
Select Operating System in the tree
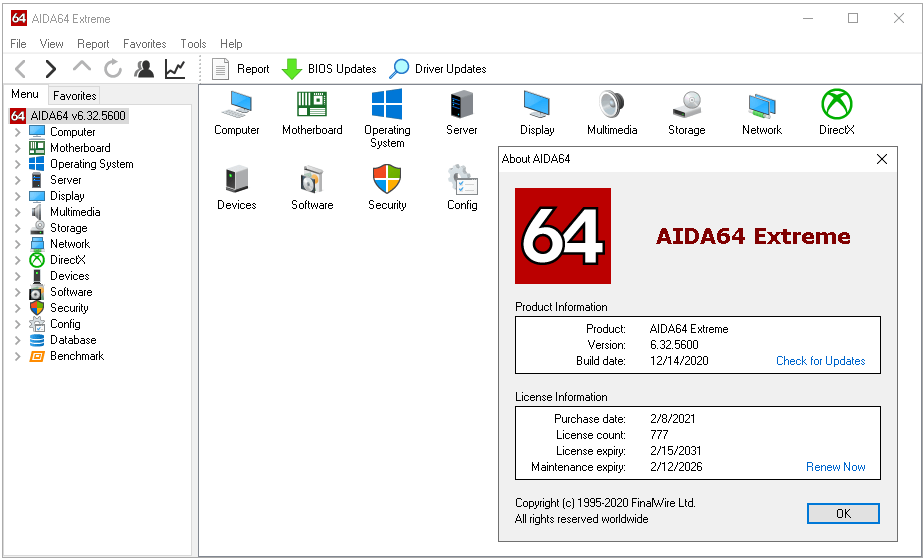[x=91, y=164]
